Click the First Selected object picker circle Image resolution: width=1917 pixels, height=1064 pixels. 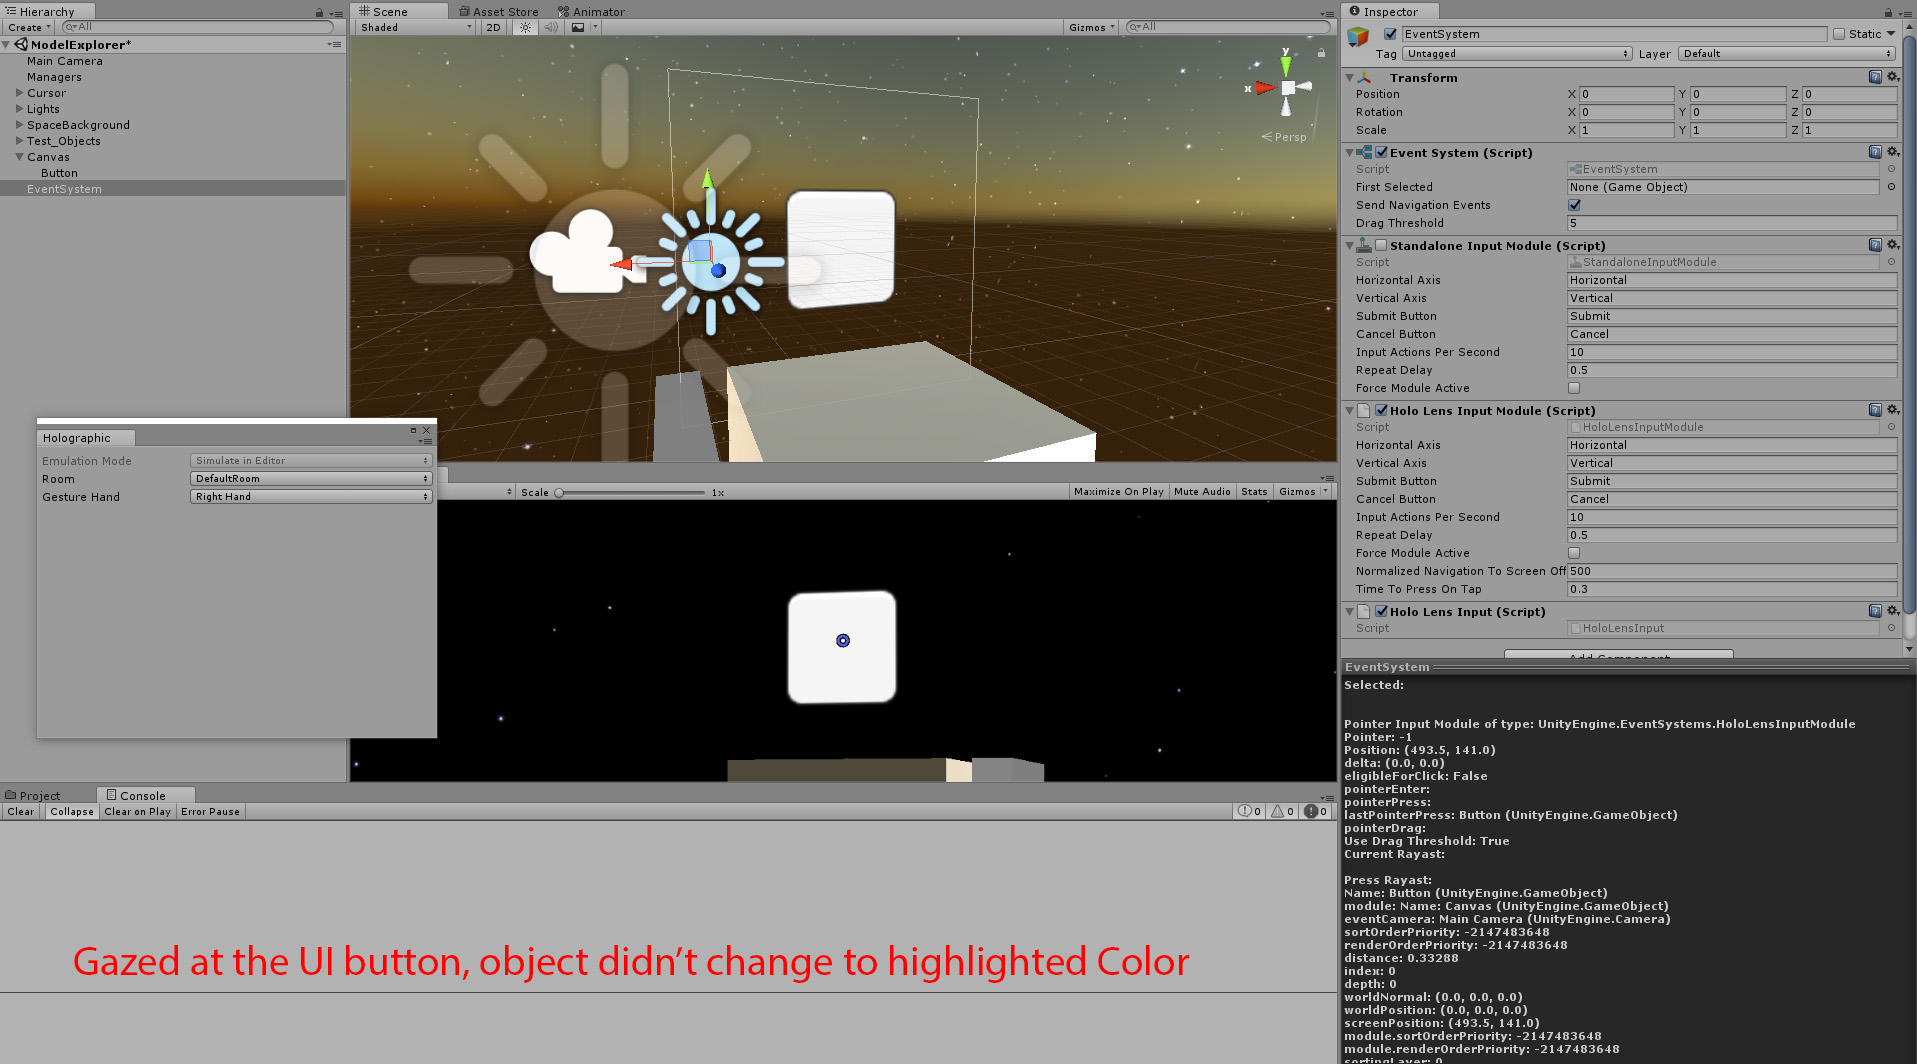click(1890, 187)
